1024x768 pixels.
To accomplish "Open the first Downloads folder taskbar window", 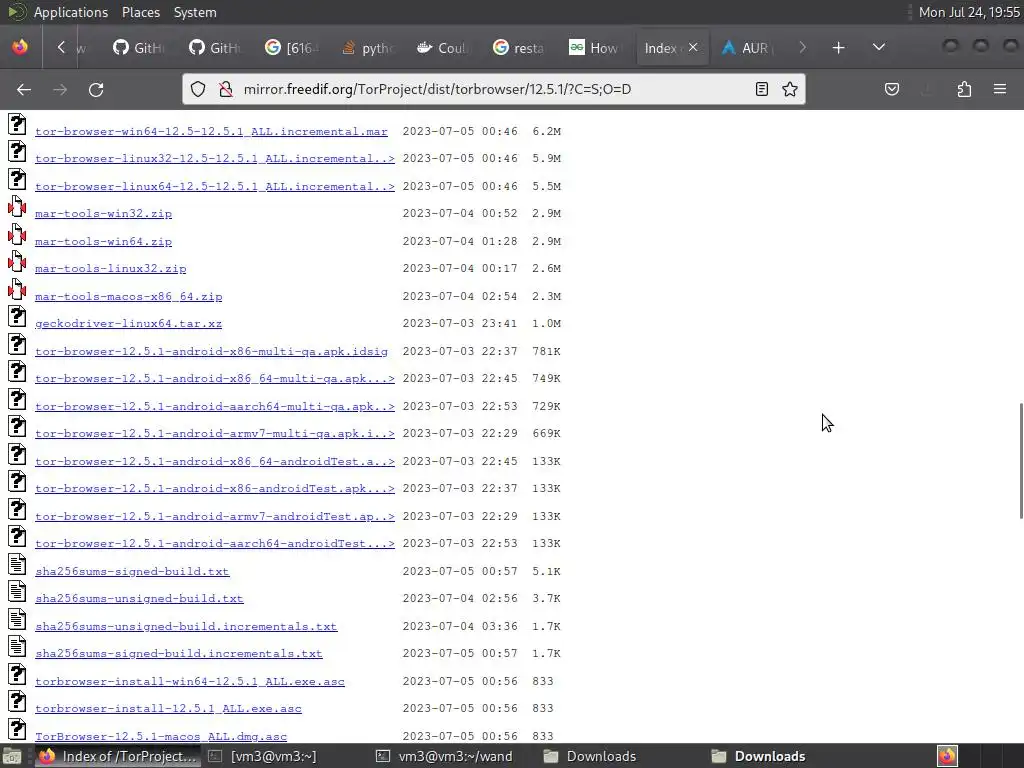I will click(x=590, y=756).
